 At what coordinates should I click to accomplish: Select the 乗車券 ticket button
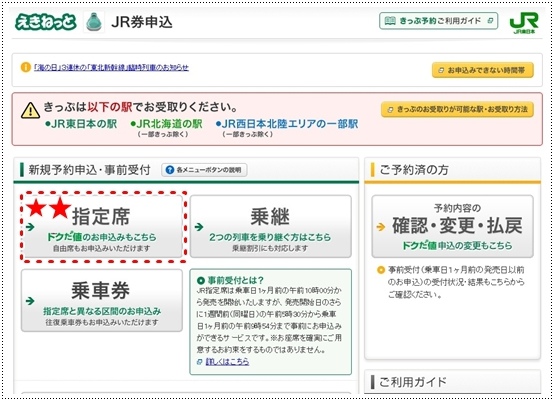click(x=102, y=300)
